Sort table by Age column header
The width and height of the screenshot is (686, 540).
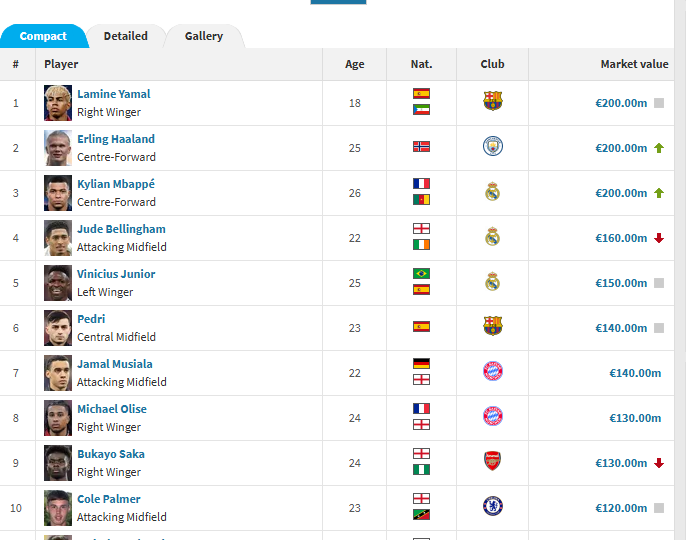tap(355, 64)
